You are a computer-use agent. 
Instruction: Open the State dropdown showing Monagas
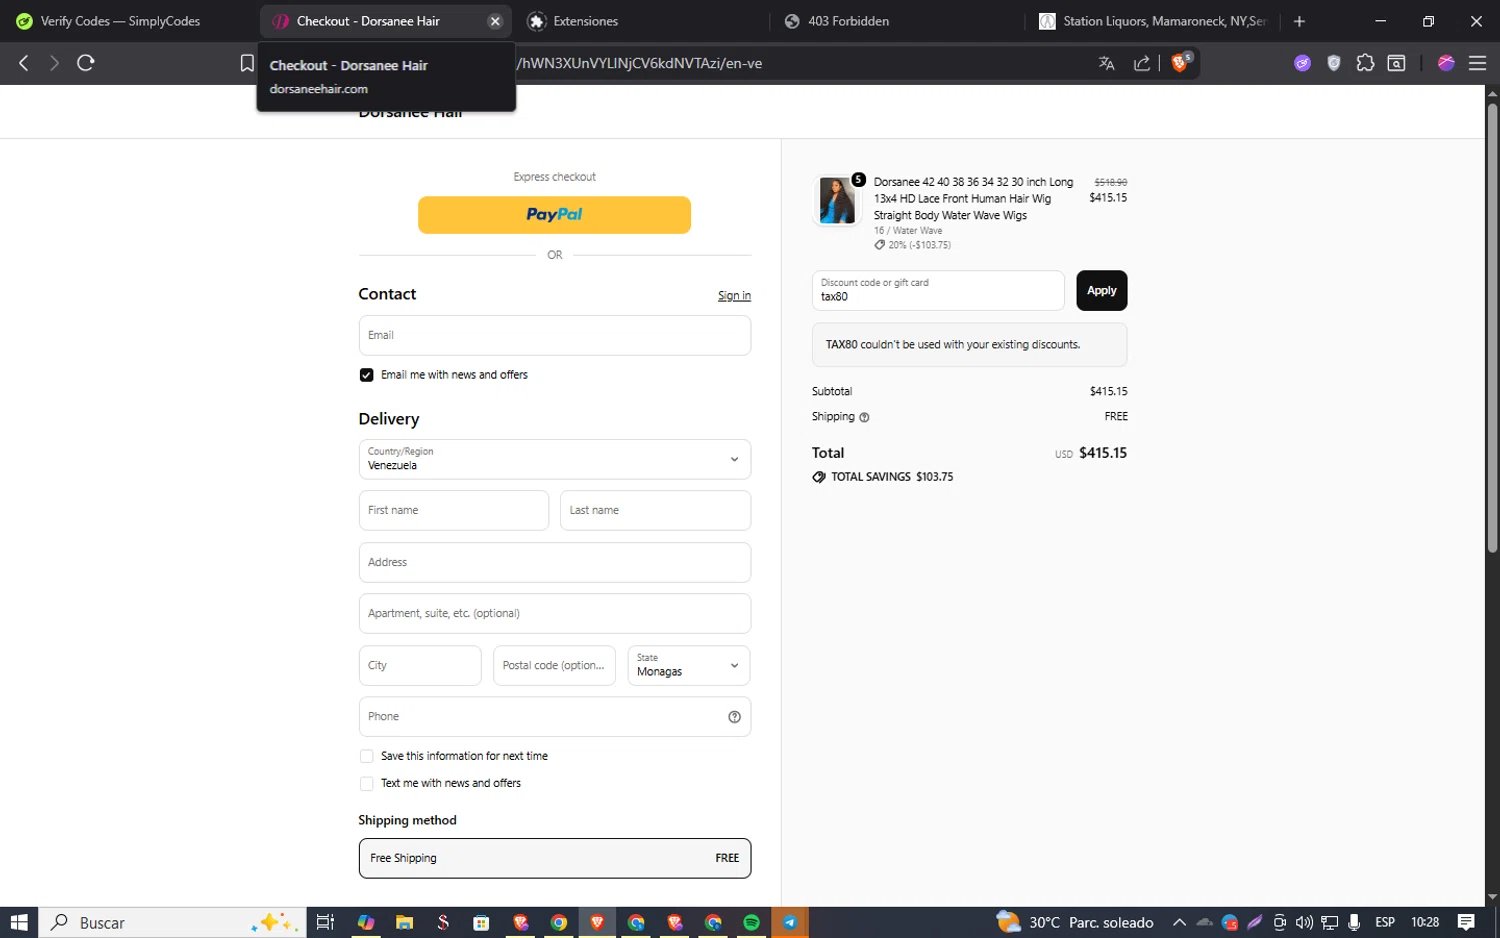689,665
